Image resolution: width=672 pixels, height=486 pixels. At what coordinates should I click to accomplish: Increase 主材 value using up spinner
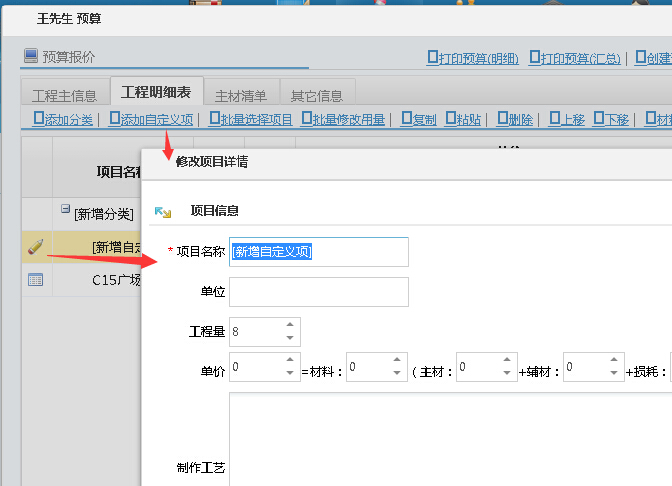(504, 360)
